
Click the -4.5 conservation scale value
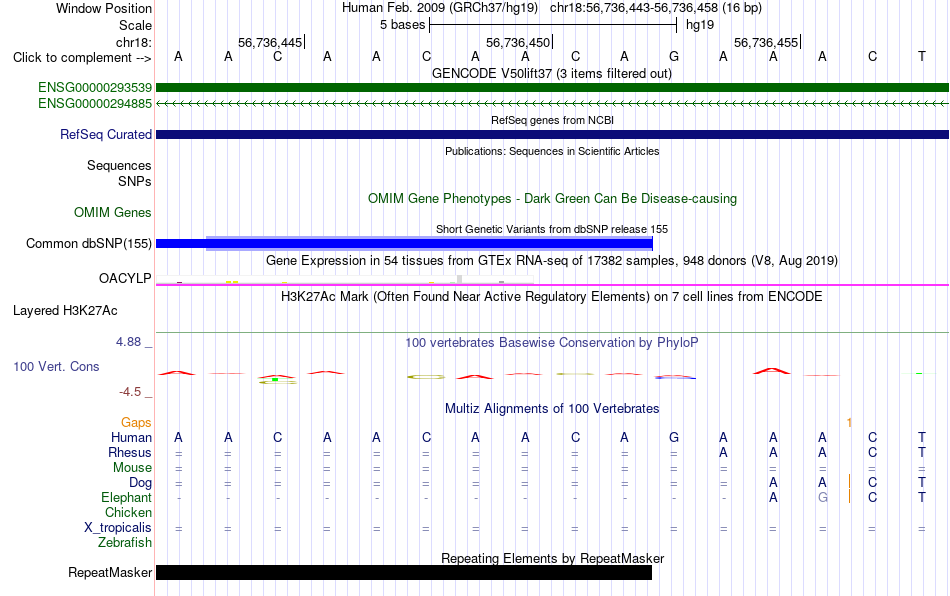130,392
